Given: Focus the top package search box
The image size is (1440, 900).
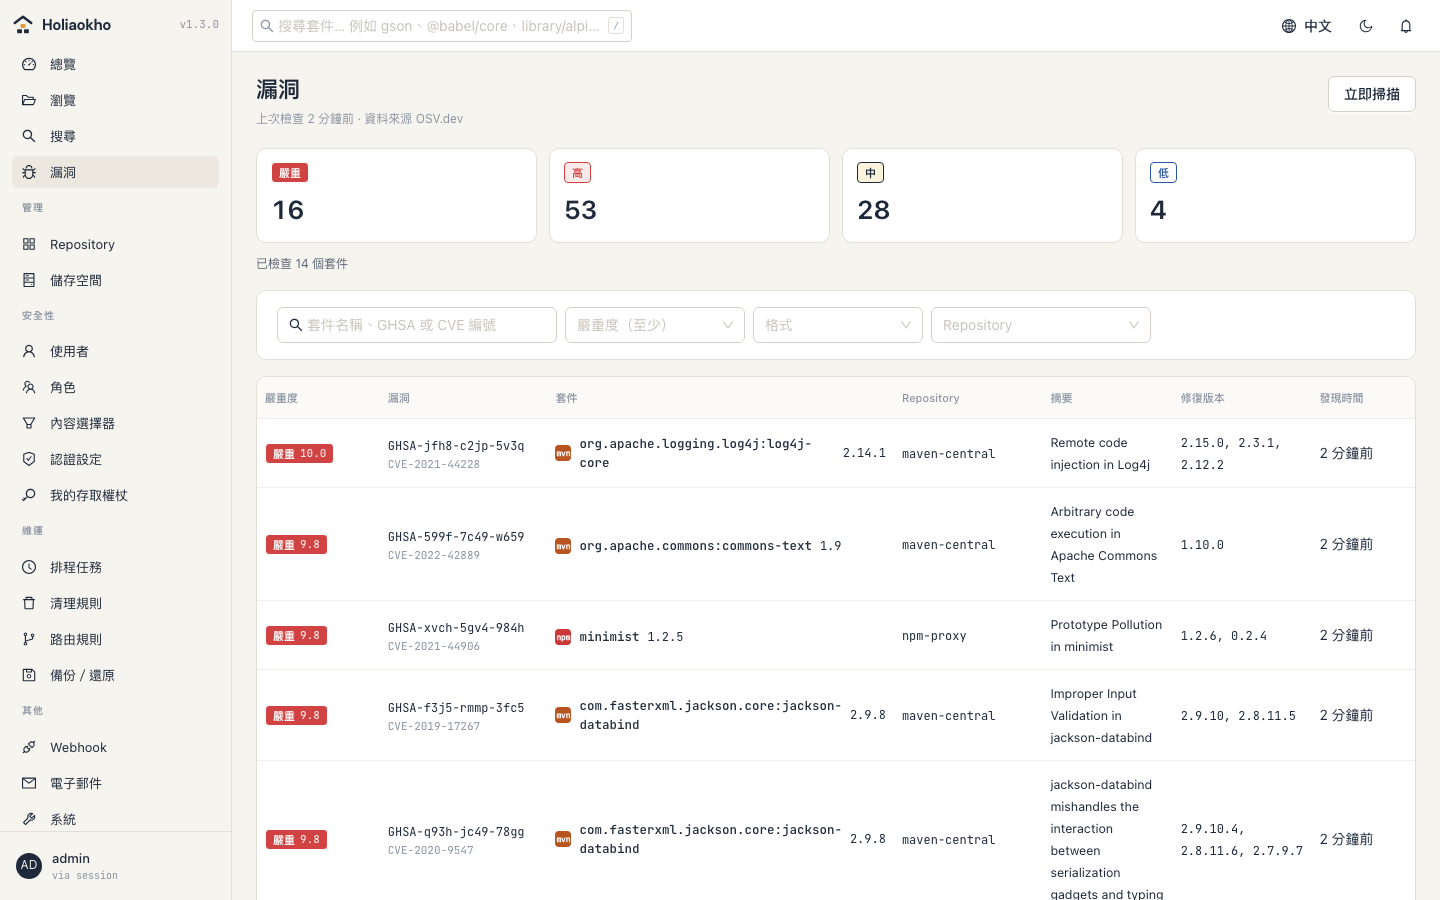Looking at the screenshot, I should pos(442,26).
